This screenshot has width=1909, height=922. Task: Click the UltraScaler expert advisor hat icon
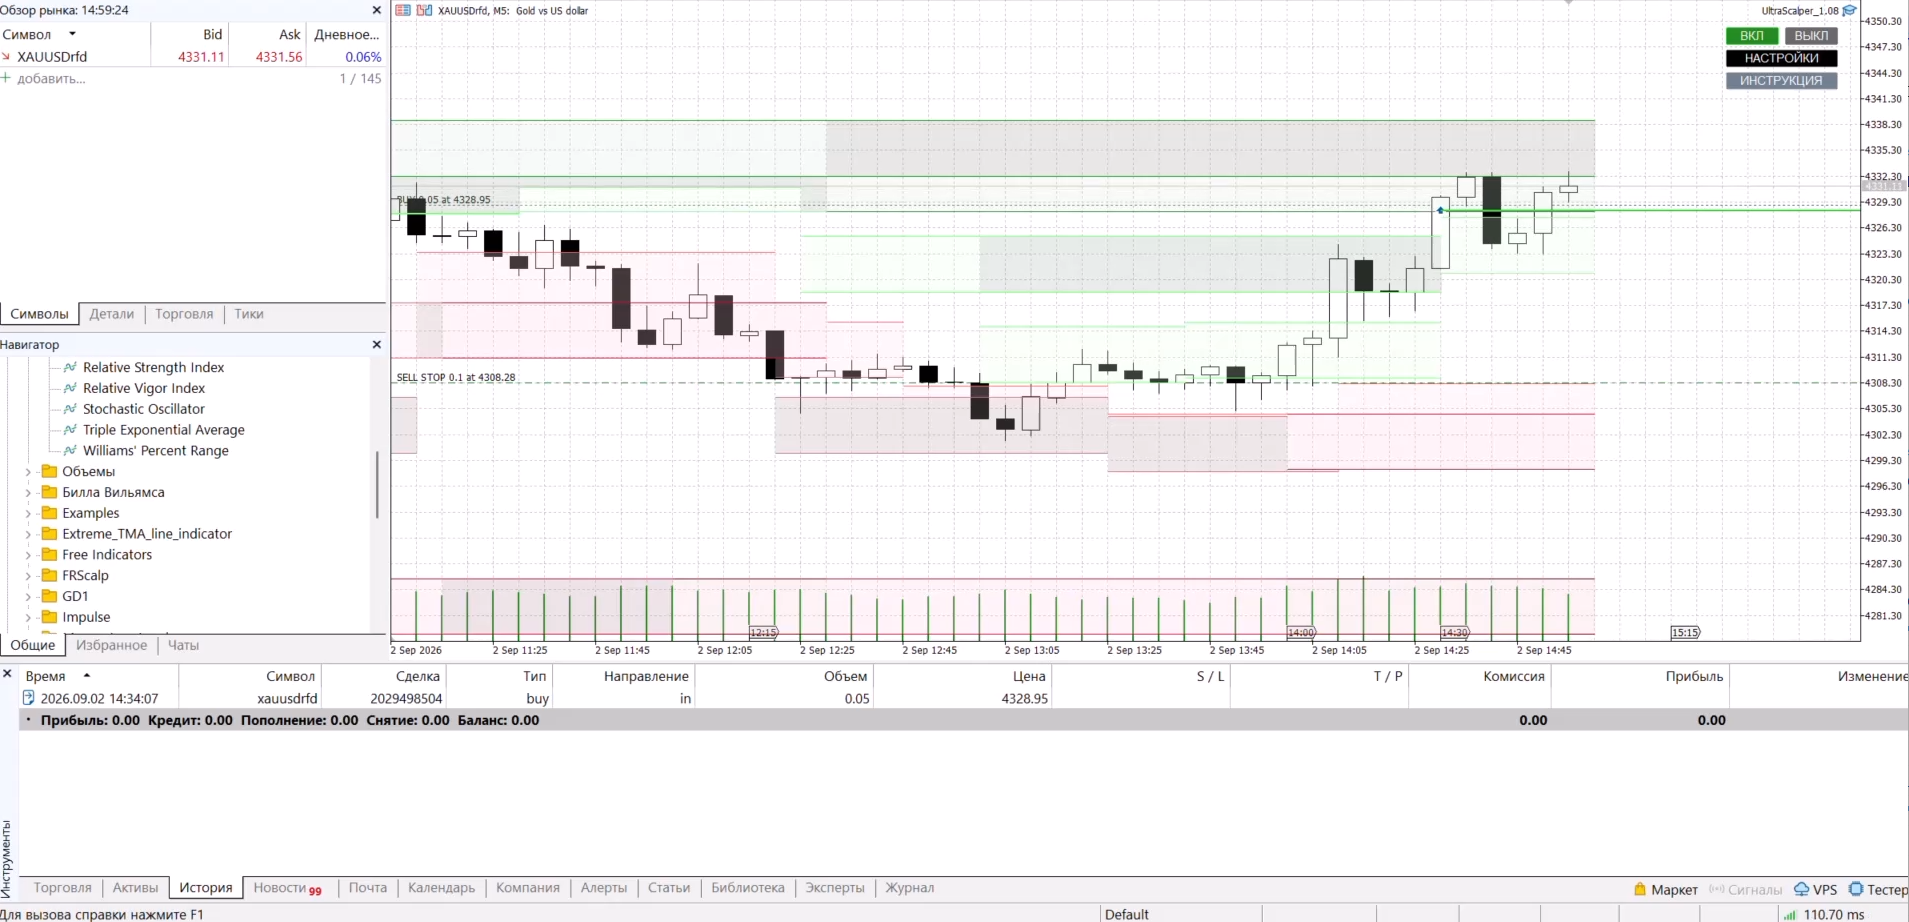[x=1850, y=11]
